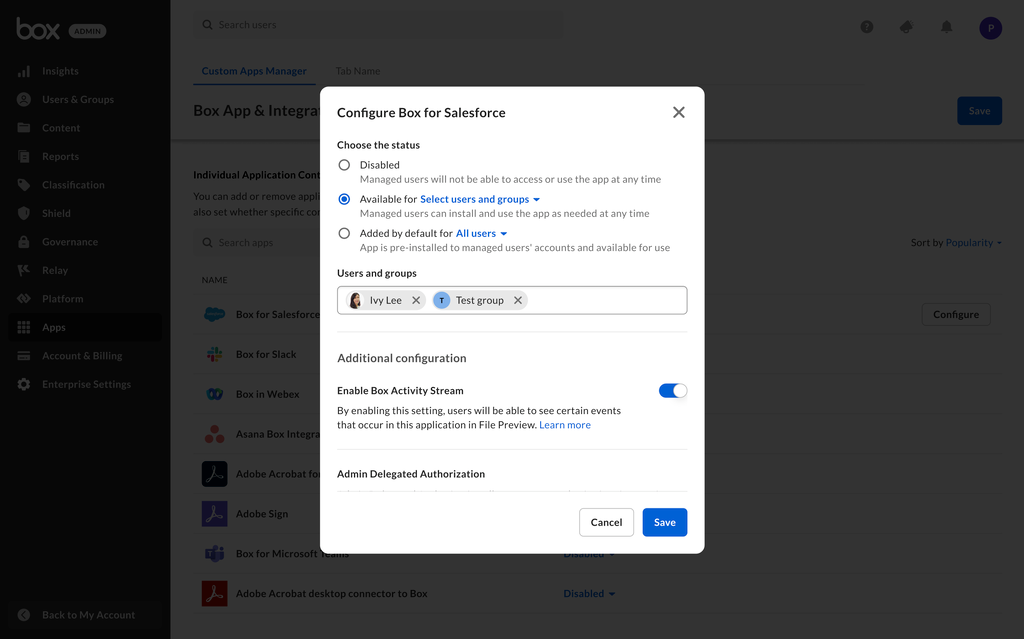The image size is (1024, 639).
Task: Open the Sort by Popularity dropdown
Action: [x=956, y=243]
